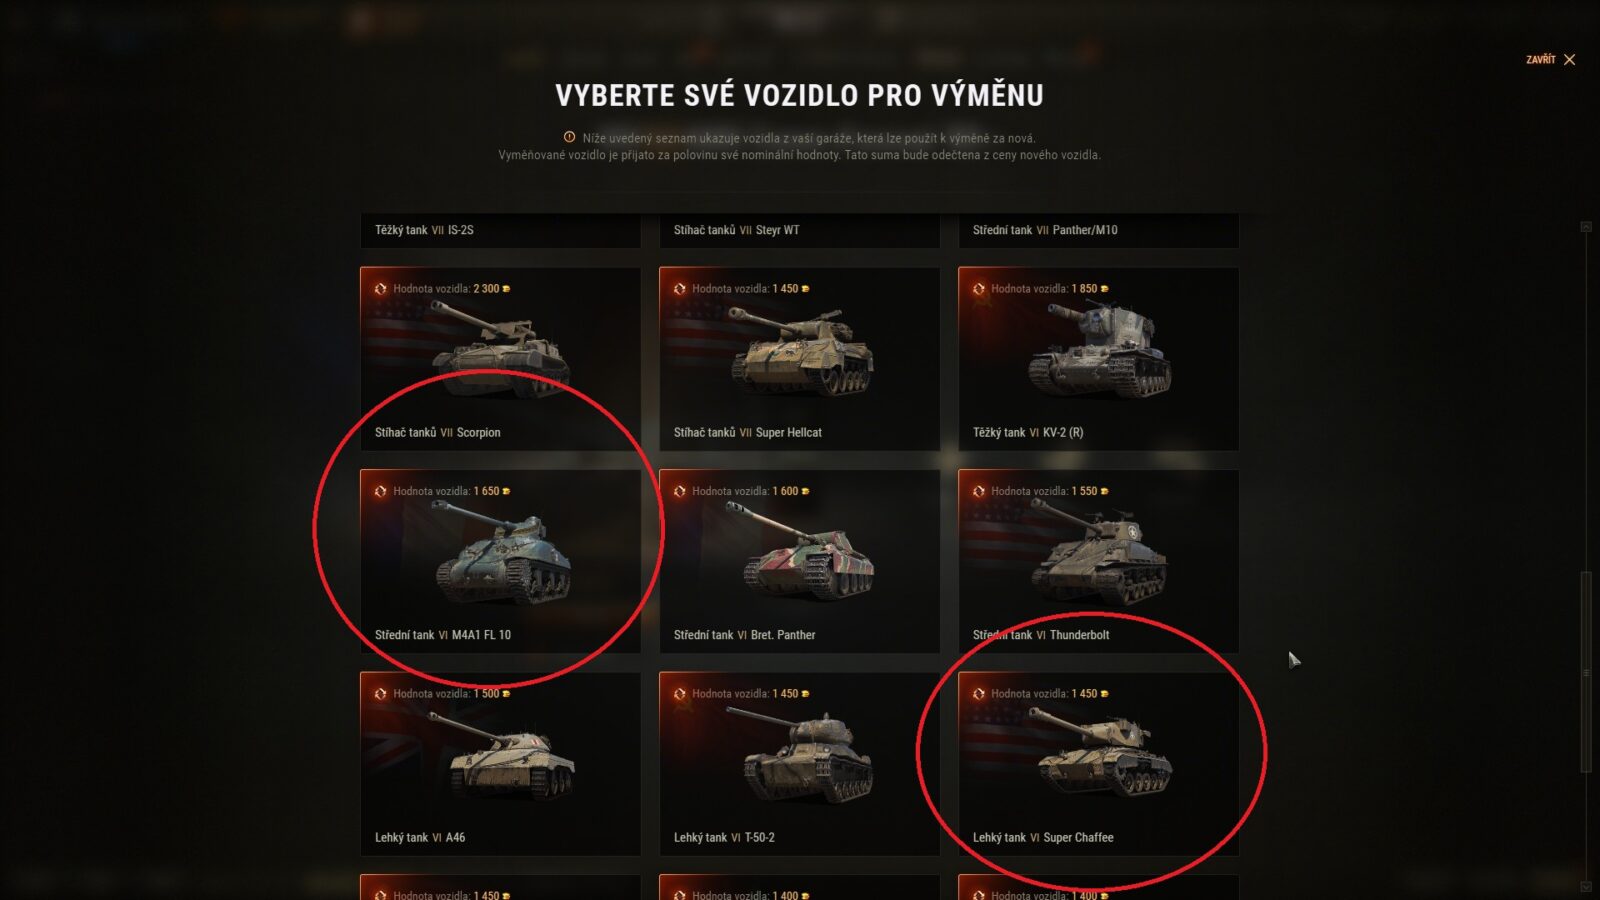Pick the A46 light tank card

click(500, 764)
